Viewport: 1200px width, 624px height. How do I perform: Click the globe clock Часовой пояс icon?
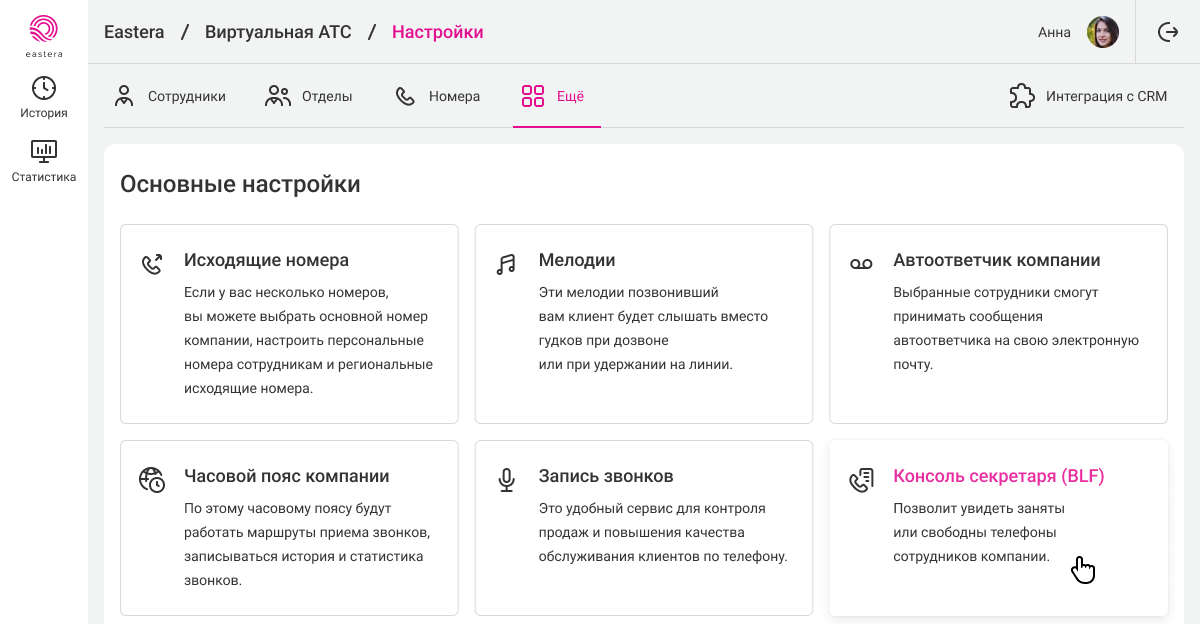[152, 480]
